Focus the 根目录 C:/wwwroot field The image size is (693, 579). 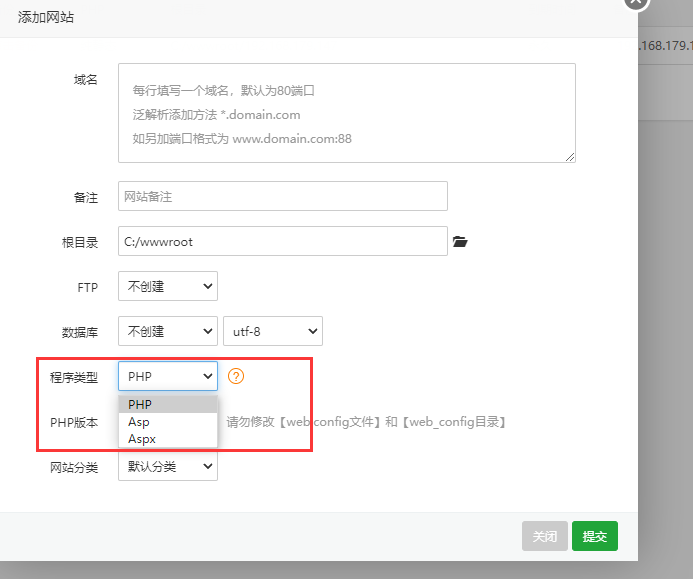pyautogui.click(x=283, y=241)
